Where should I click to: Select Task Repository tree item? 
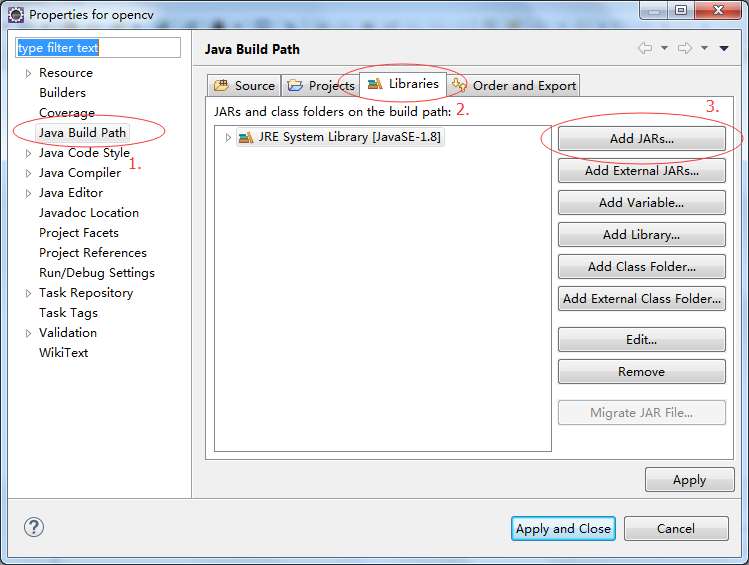tap(86, 293)
